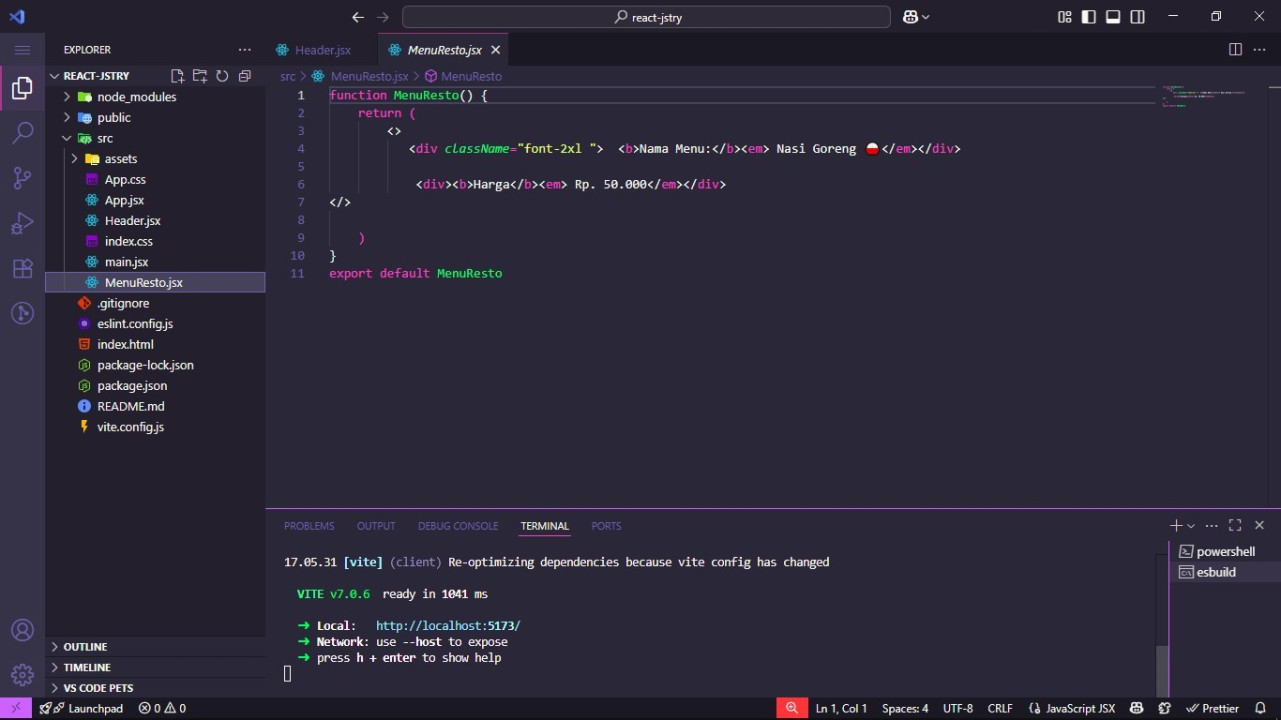Open the Run and Debug view

pyautogui.click(x=22, y=223)
